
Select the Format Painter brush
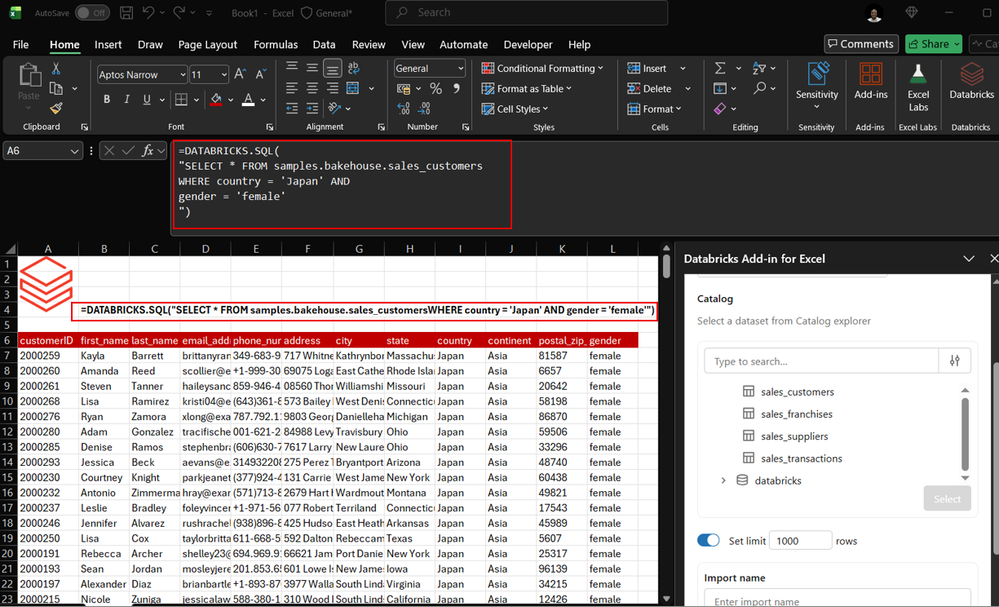[56, 108]
